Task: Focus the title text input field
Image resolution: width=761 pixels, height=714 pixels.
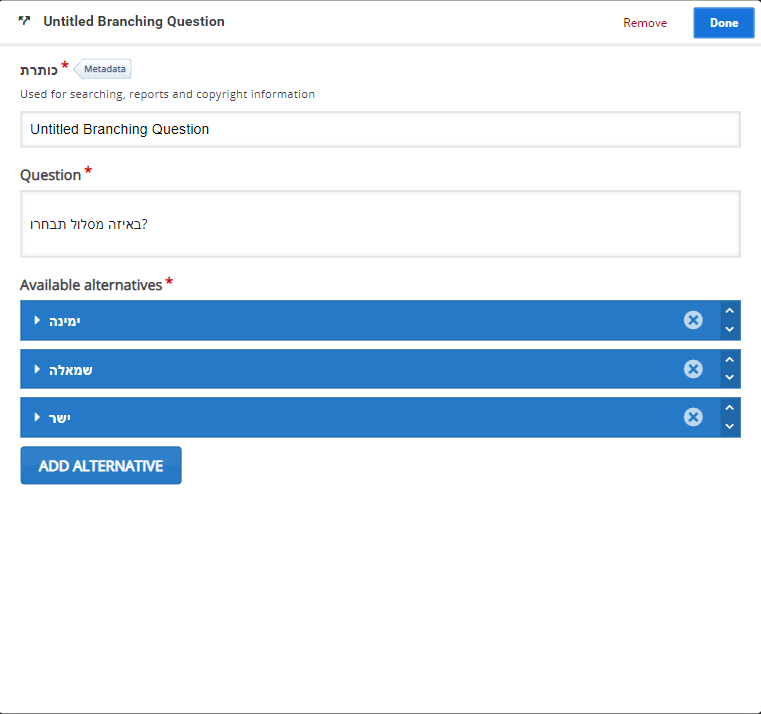Action: tap(380, 129)
